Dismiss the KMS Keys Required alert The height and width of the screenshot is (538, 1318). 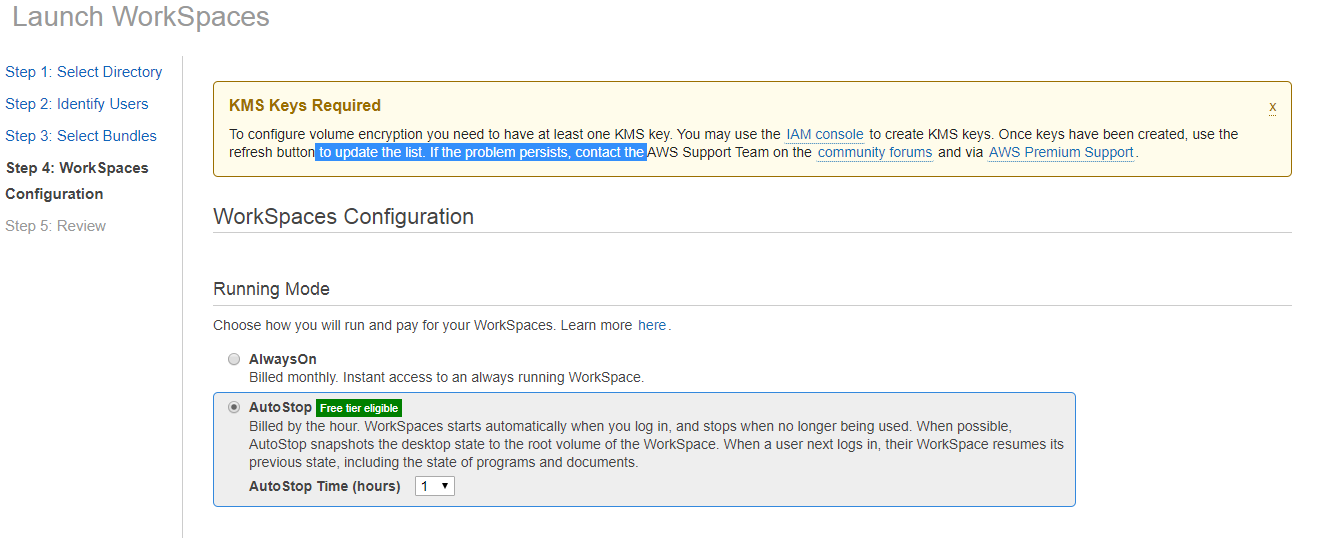[x=1272, y=106]
